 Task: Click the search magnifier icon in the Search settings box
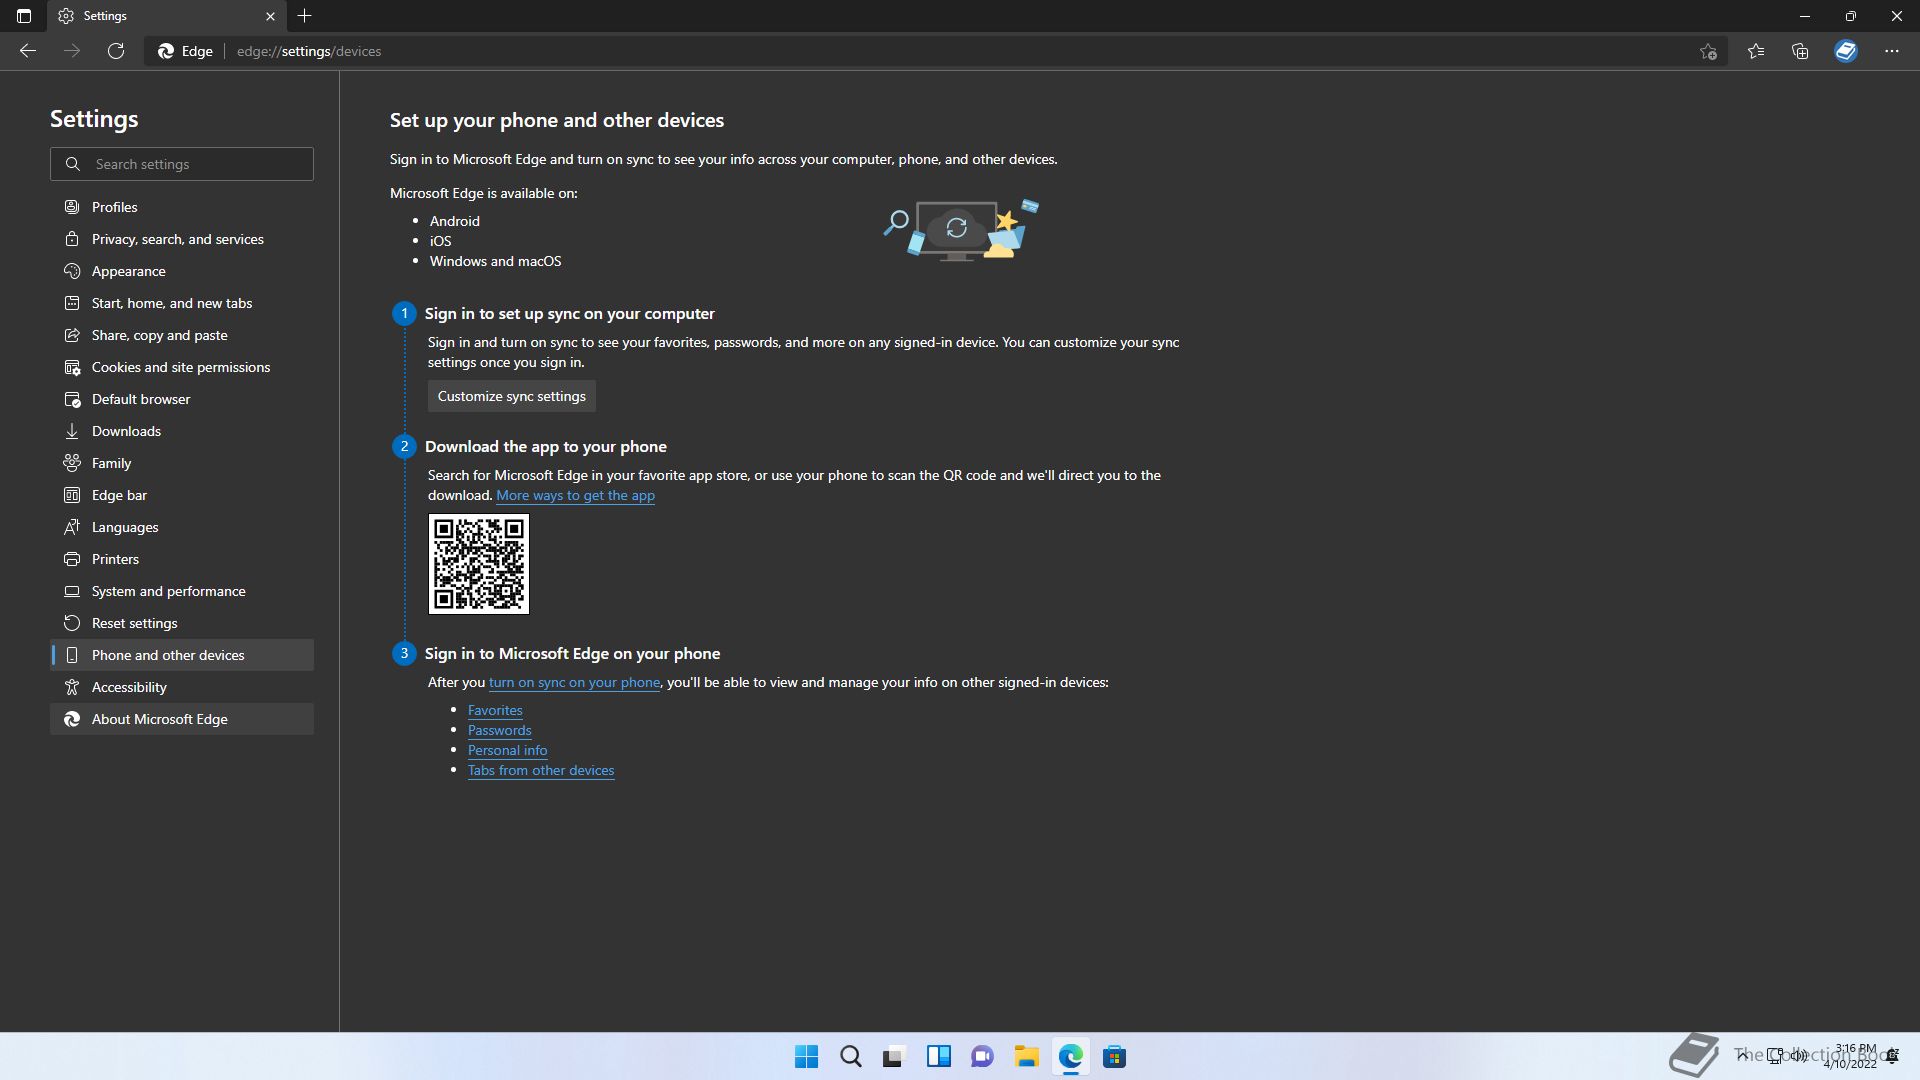tap(73, 164)
